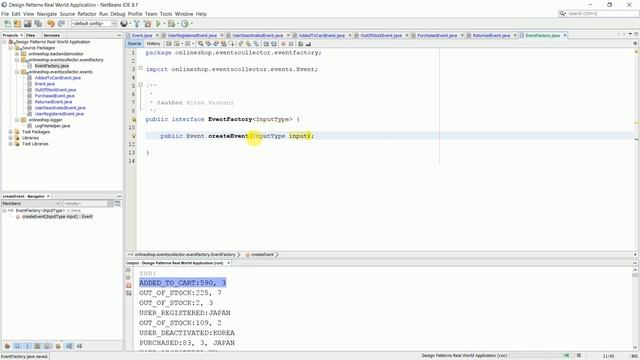Select AddedToCartEvent.java in the Projects tree
The width and height of the screenshot is (640, 360).
coord(58,78)
